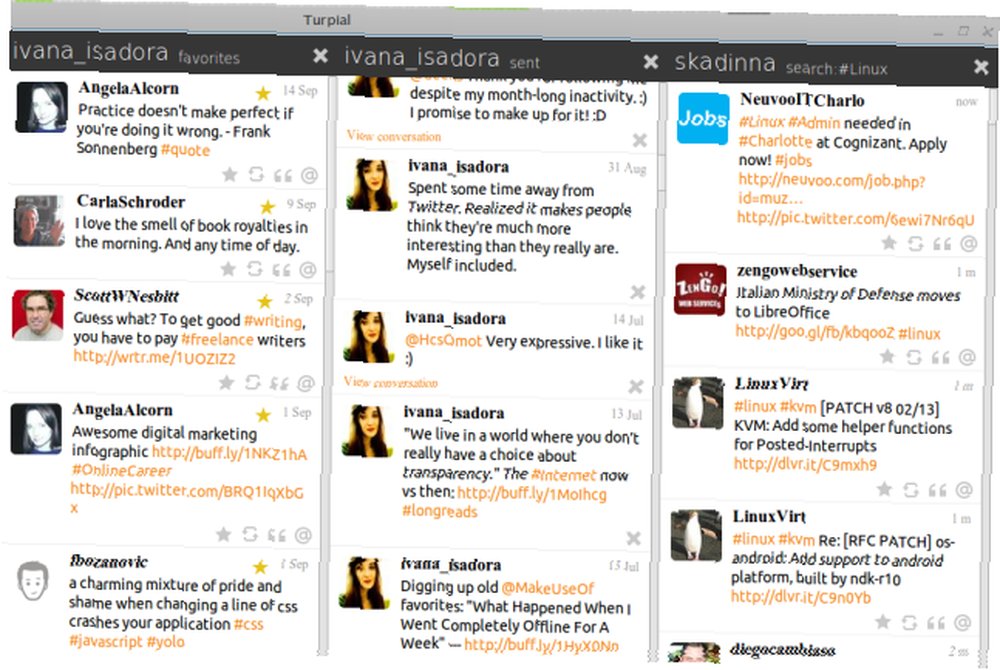Delete the @HcsQmot 'Very expressive' tweet

pos(636,386)
